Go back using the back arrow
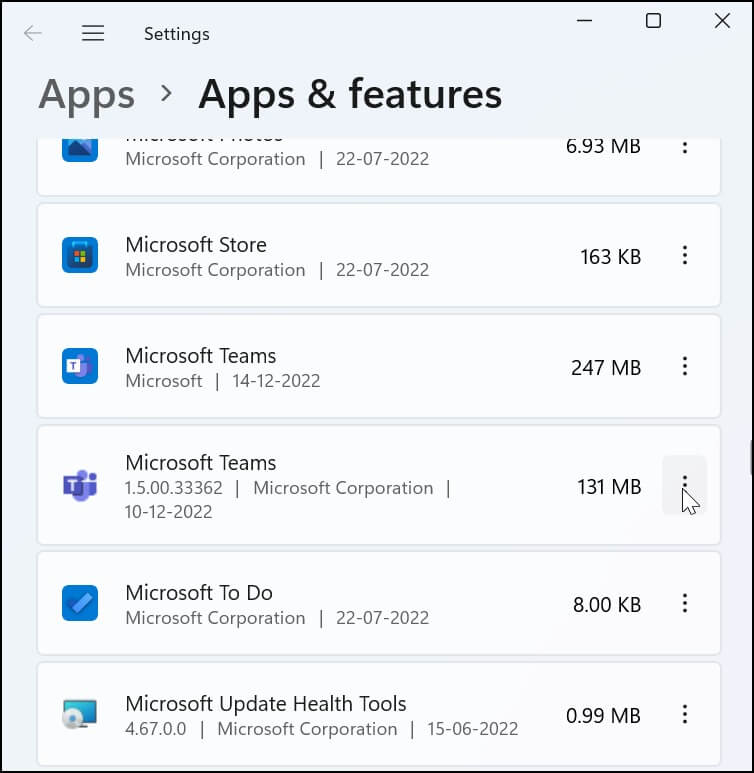 coord(33,34)
